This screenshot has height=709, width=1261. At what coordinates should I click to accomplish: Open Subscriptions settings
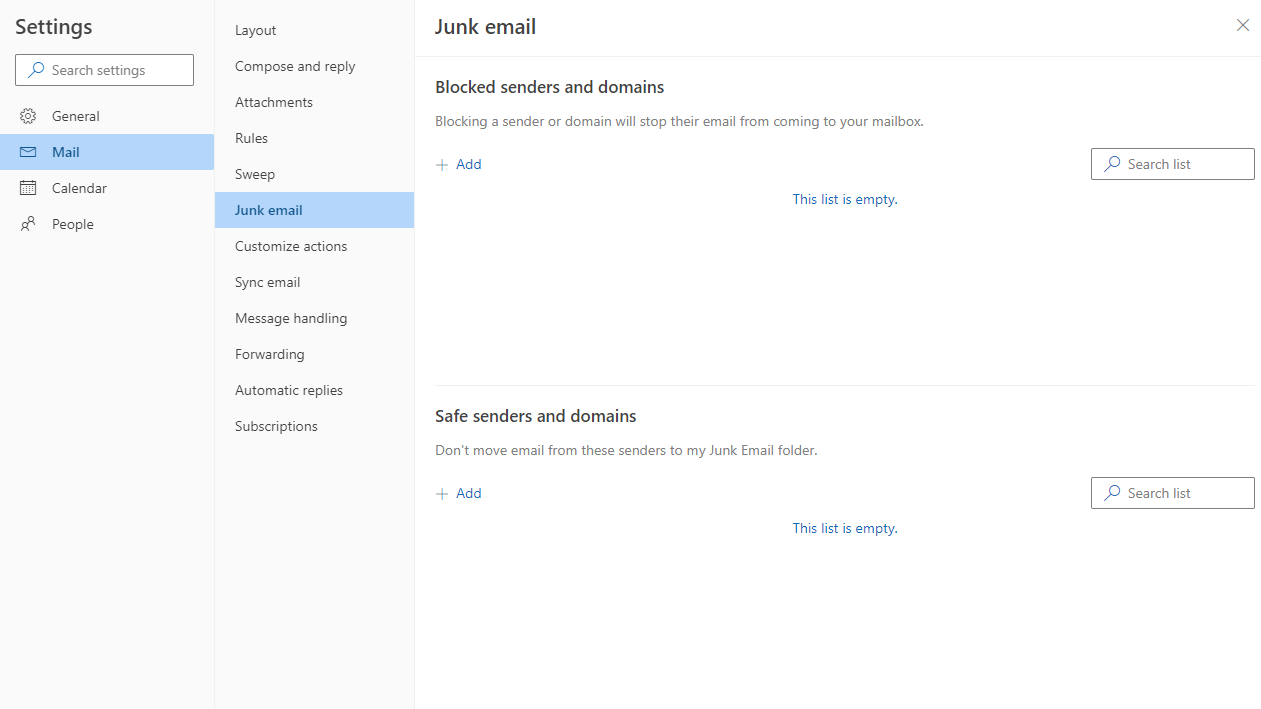[x=314, y=426]
